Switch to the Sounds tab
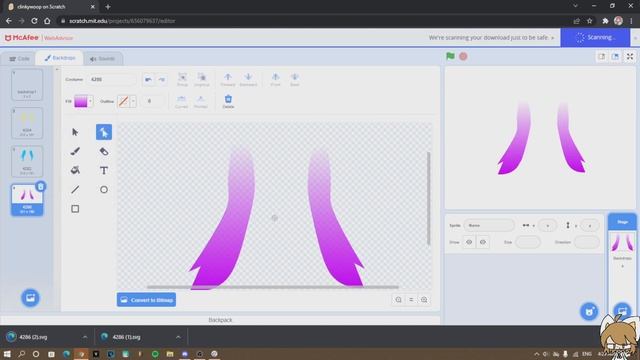This screenshot has width=640, height=360. point(102,59)
